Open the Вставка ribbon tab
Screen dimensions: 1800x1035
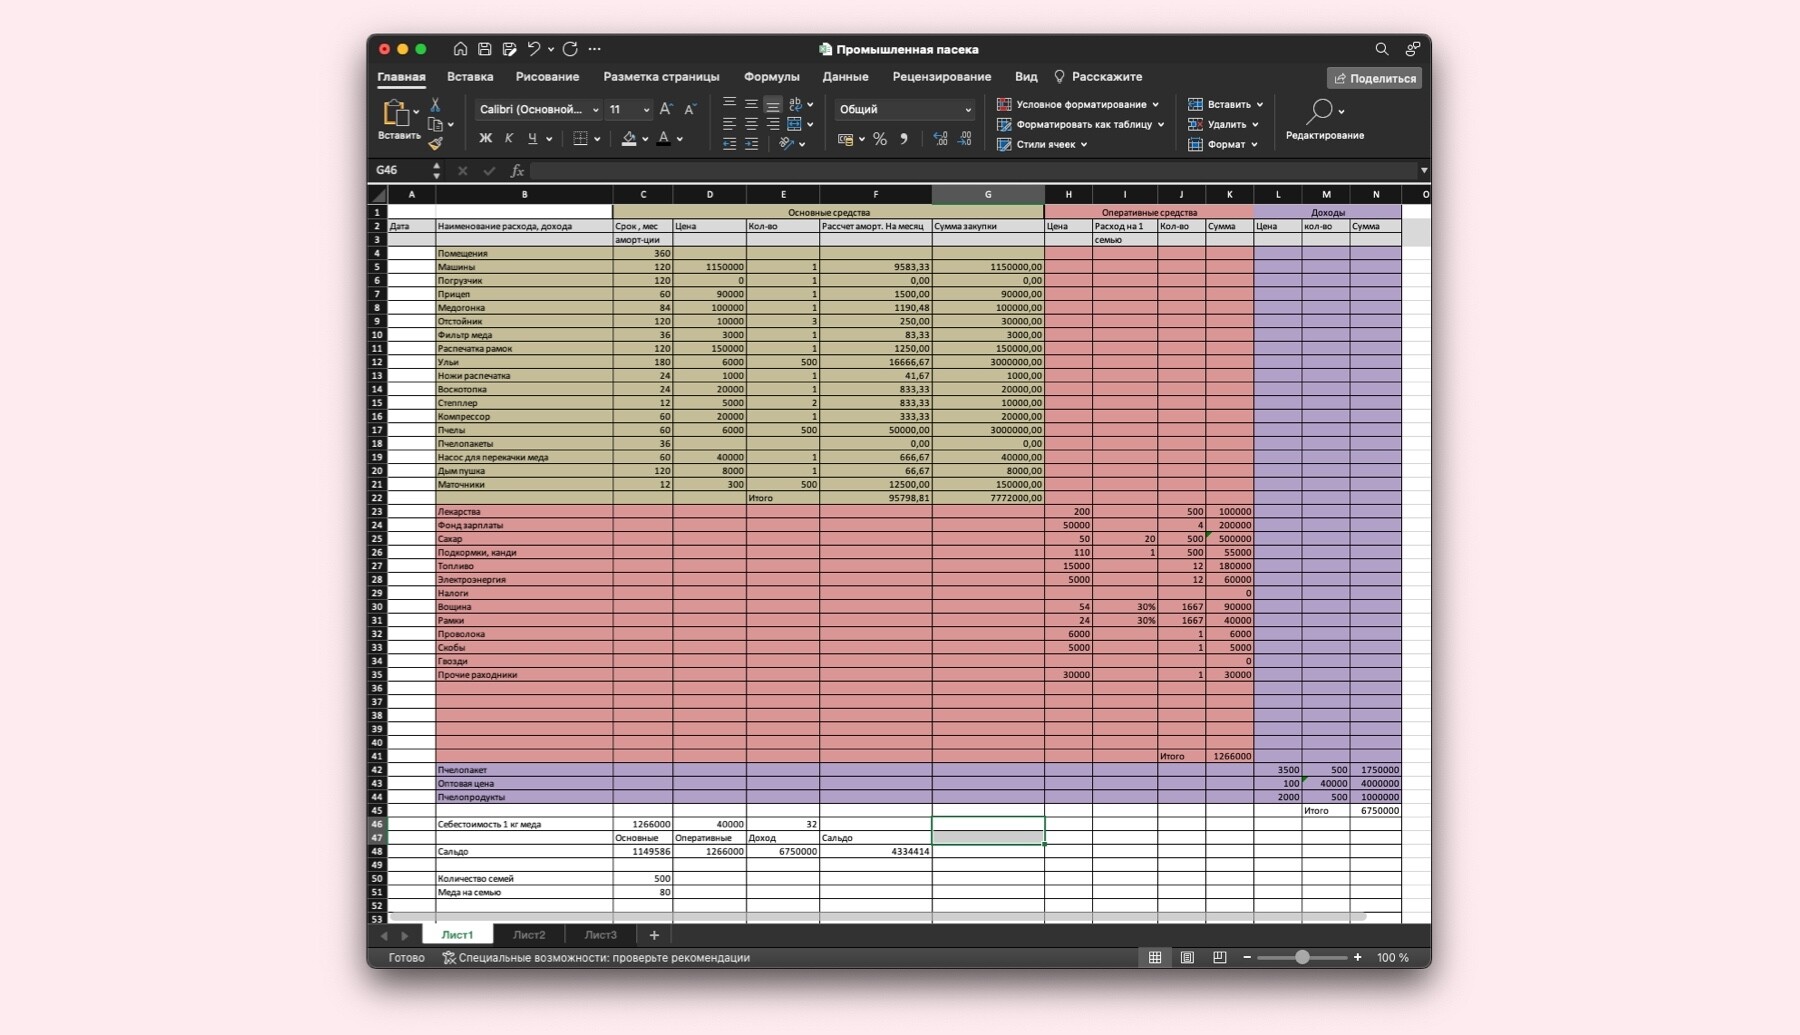pos(470,77)
